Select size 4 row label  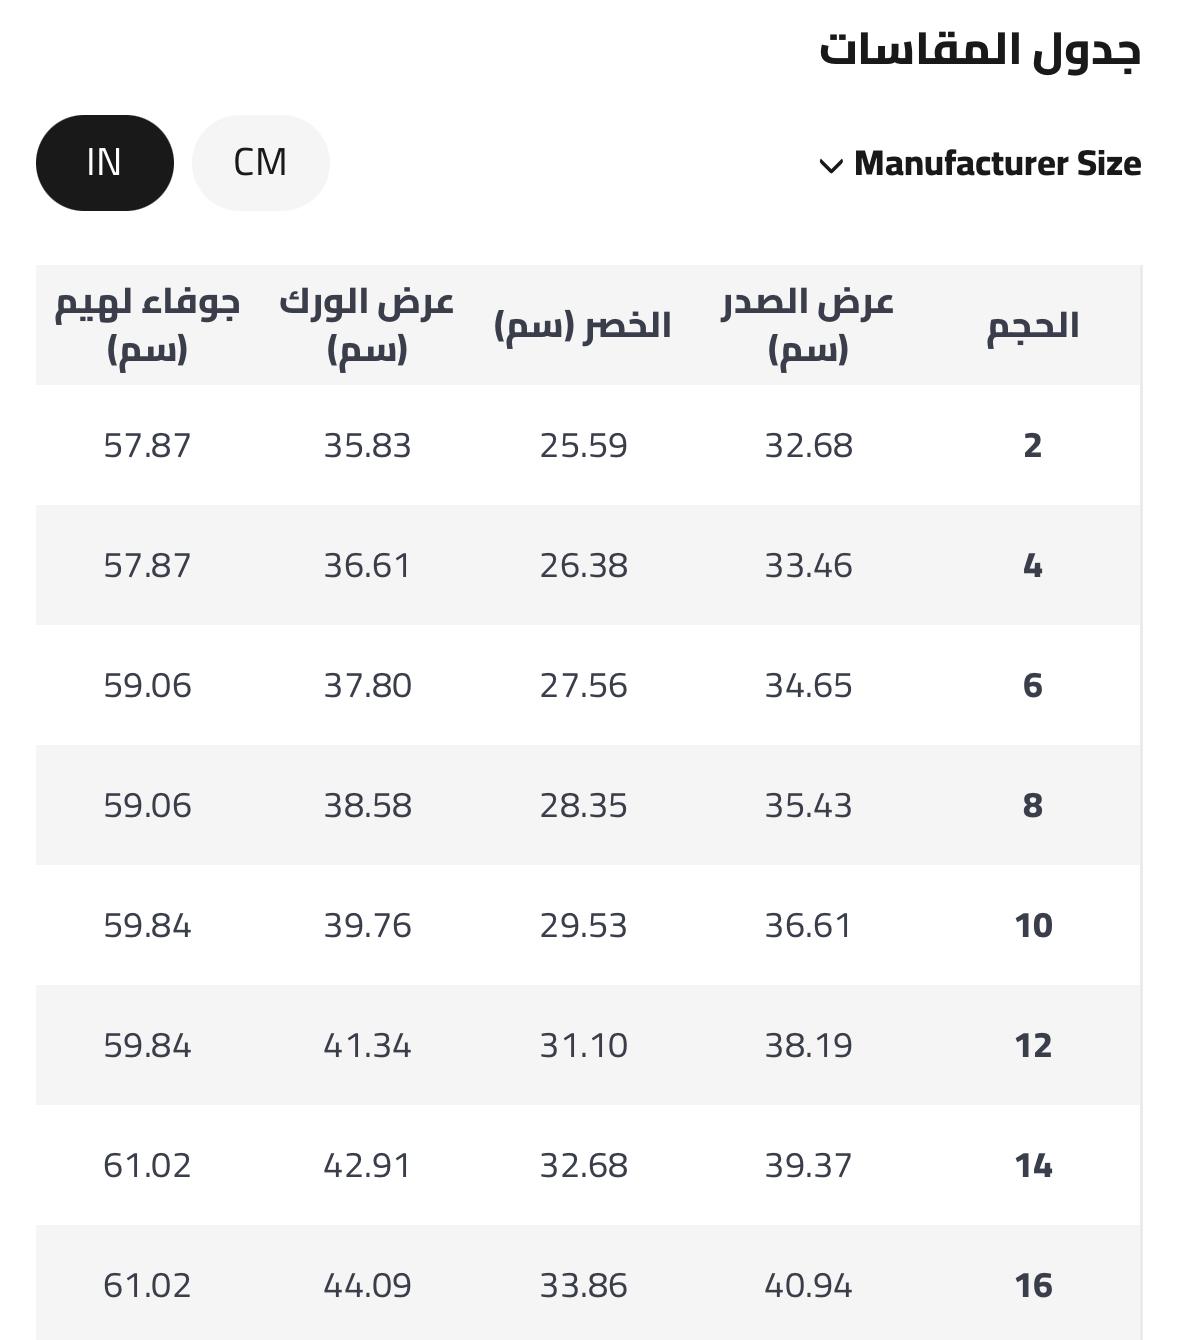click(x=1032, y=566)
